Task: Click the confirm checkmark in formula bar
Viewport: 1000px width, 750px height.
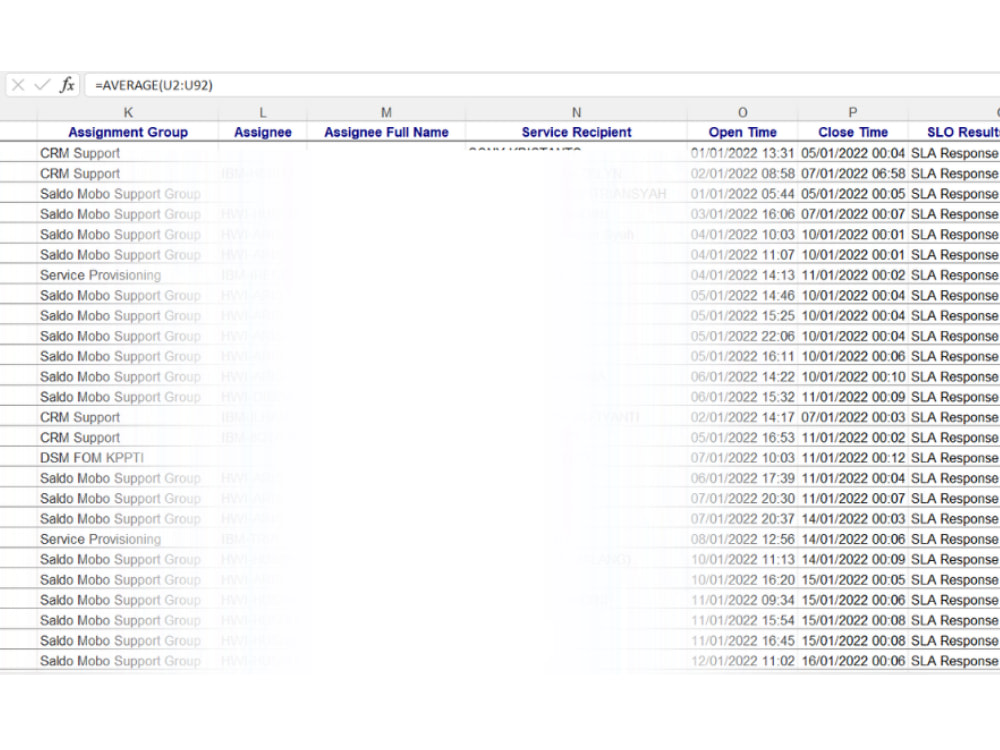Action: 42,85
